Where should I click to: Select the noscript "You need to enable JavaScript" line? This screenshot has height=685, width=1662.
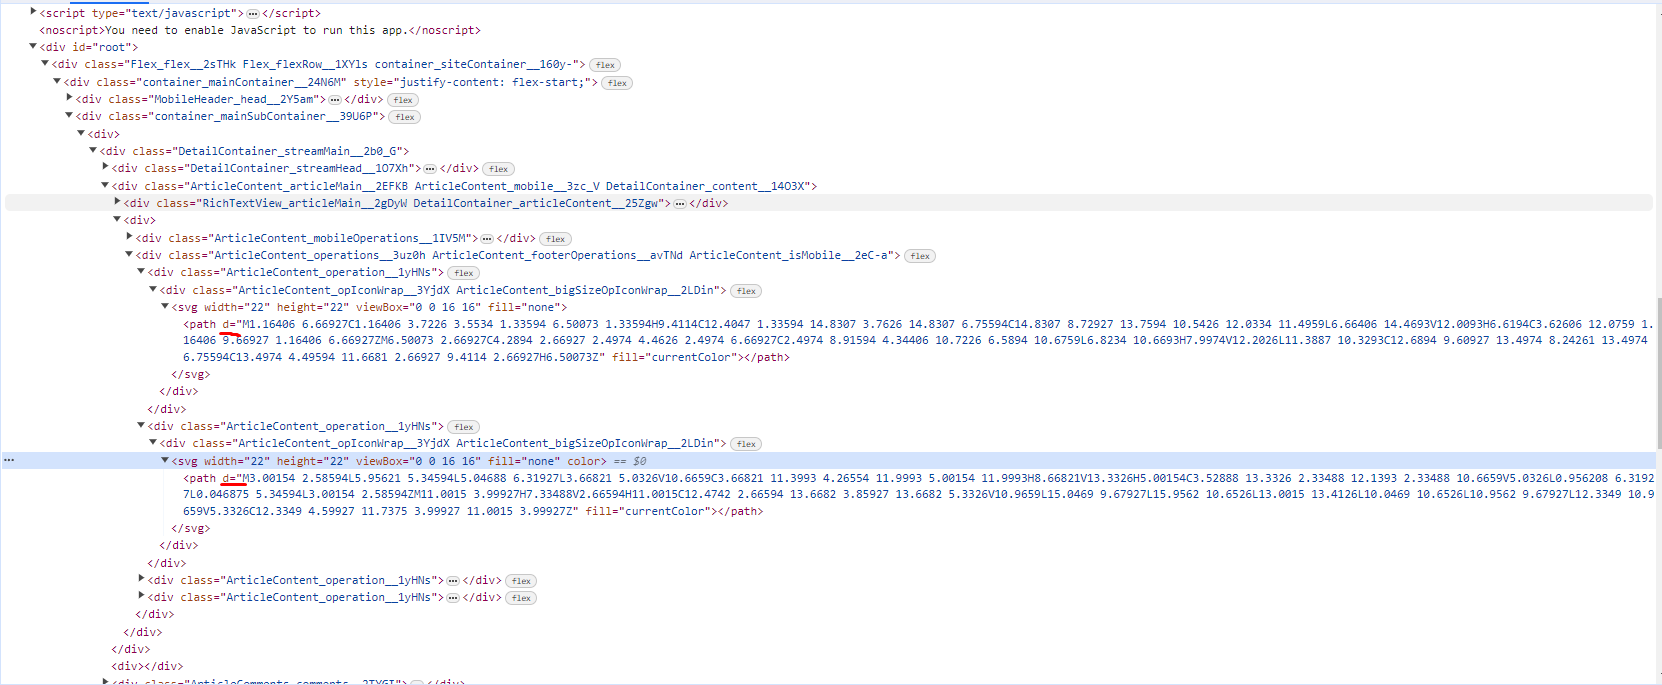click(x=260, y=30)
